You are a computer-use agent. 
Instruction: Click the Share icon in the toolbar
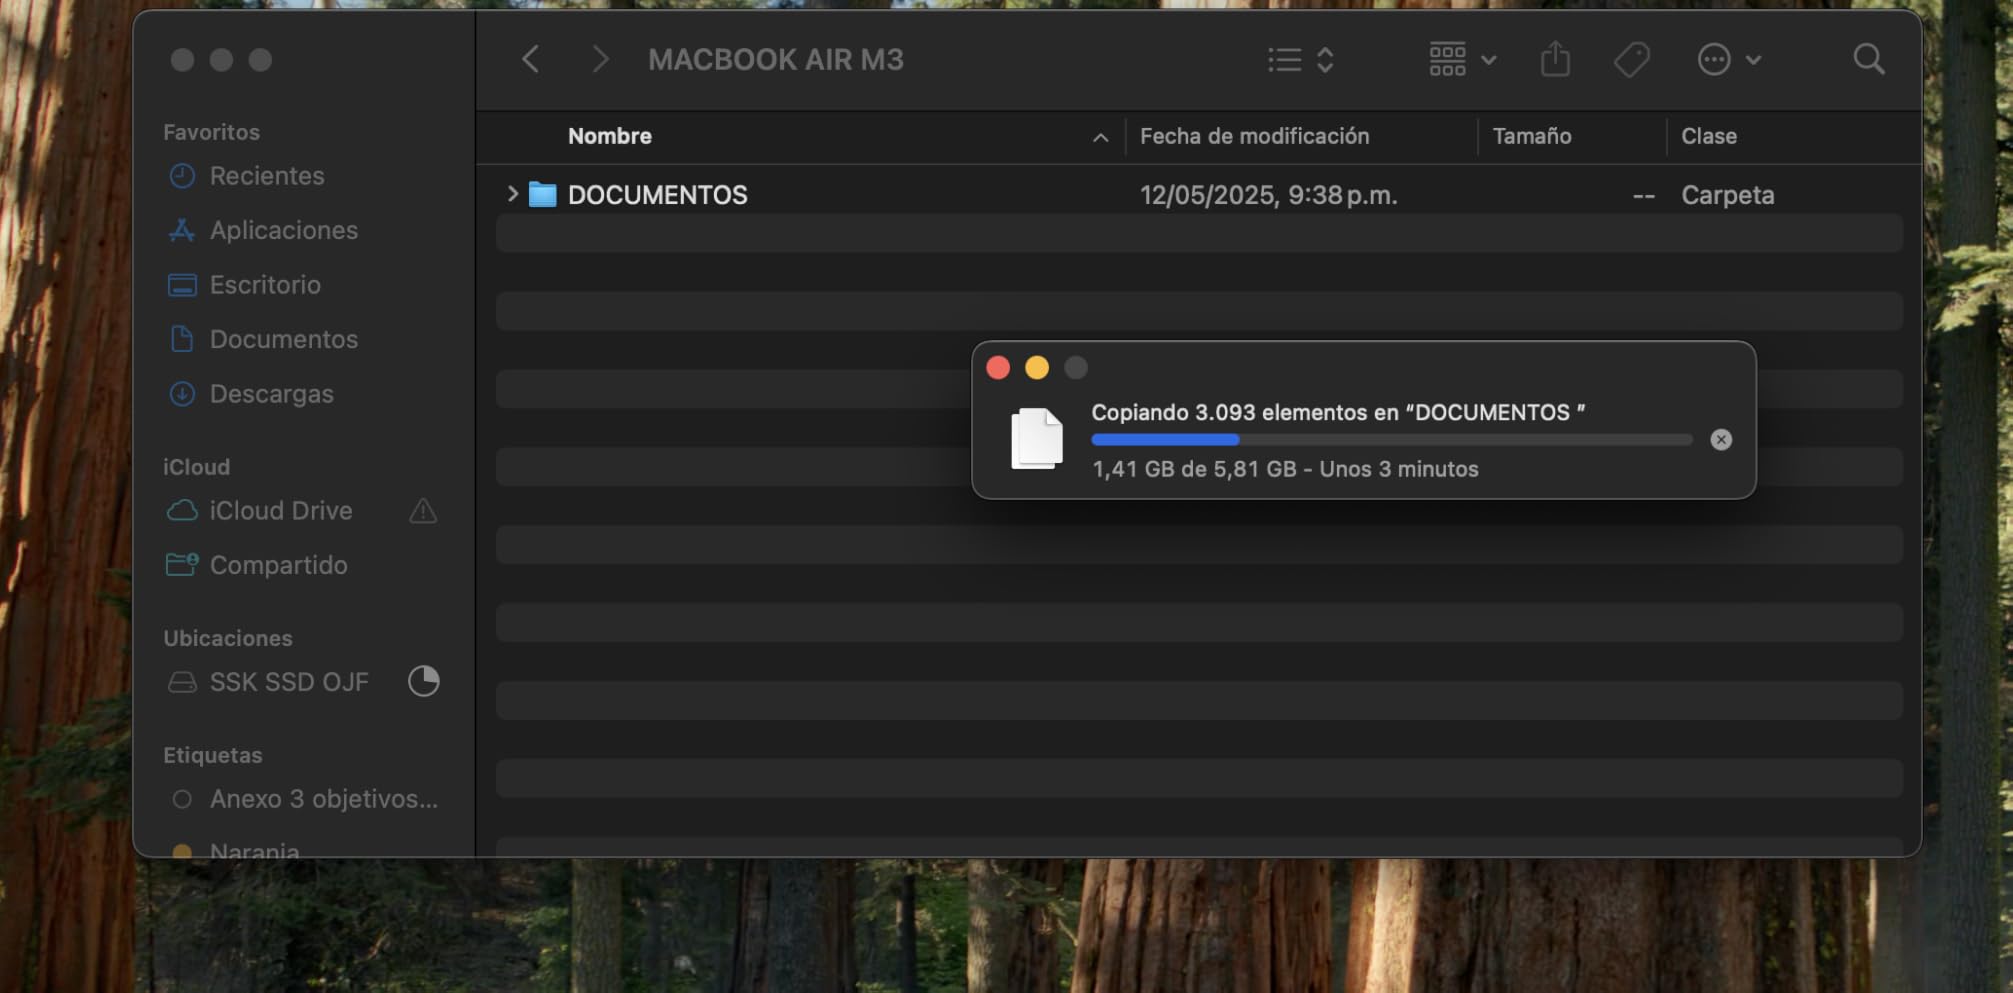(x=1555, y=60)
